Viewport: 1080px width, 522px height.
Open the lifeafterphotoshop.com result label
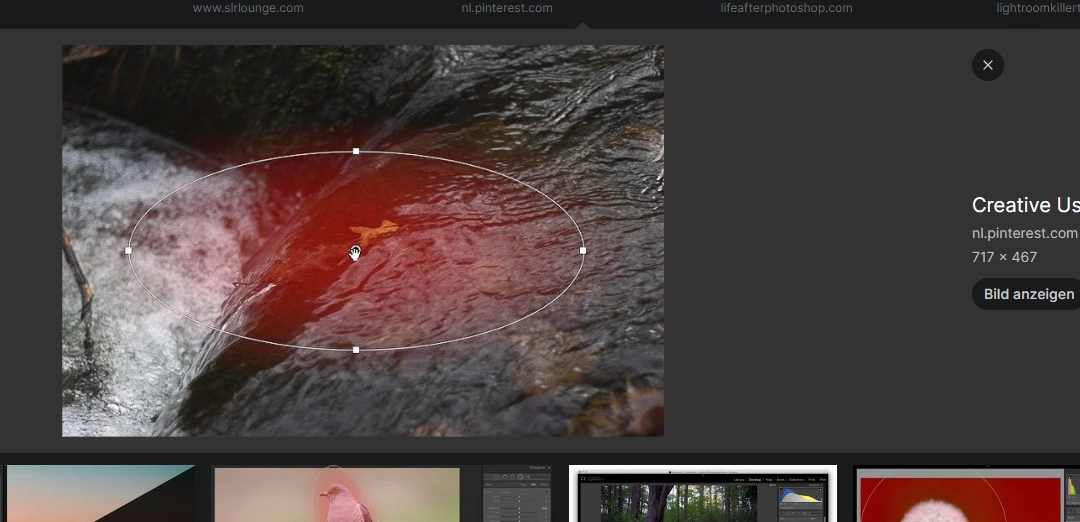(787, 8)
